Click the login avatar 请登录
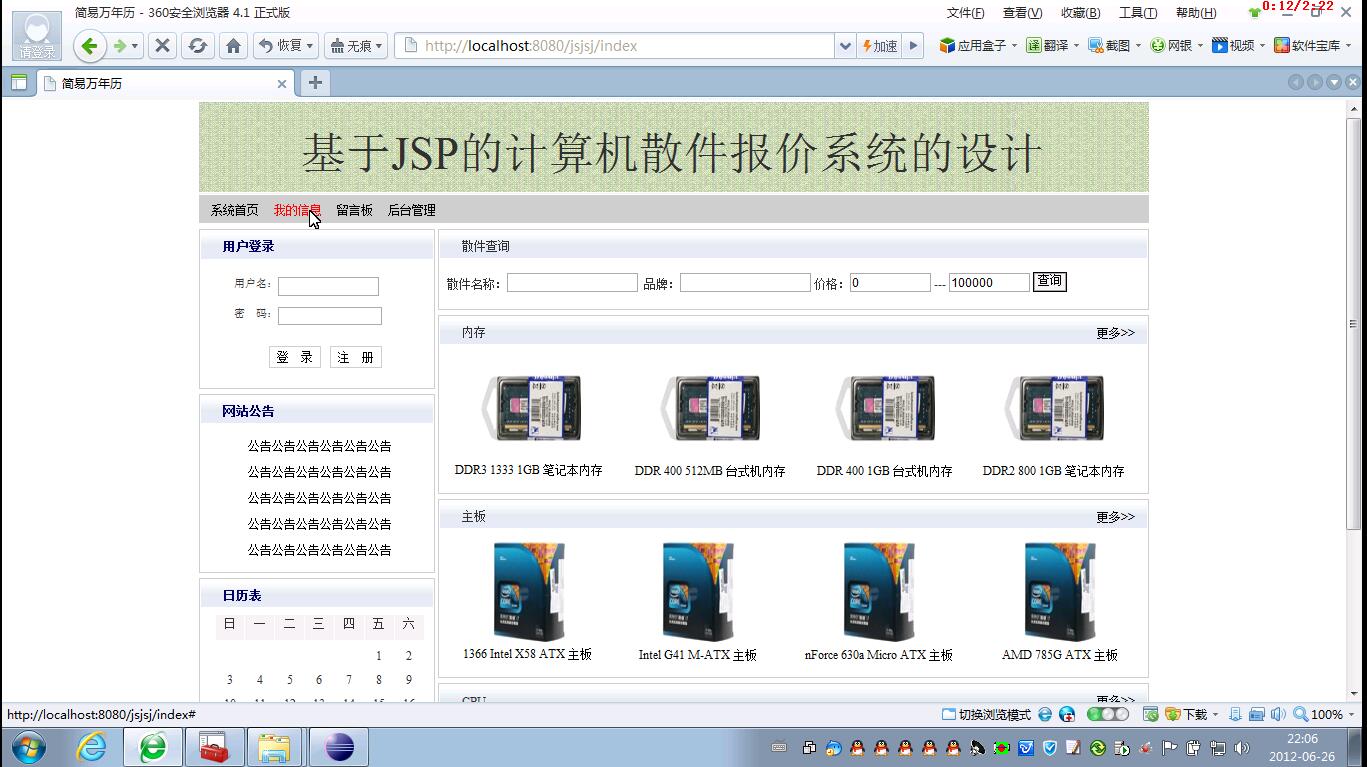The image size is (1367, 767). pos(37,37)
